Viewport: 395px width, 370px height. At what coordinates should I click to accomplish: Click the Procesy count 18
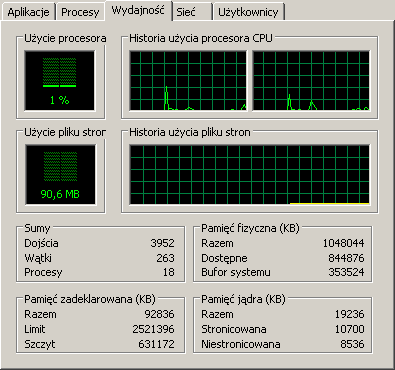(169, 272)
